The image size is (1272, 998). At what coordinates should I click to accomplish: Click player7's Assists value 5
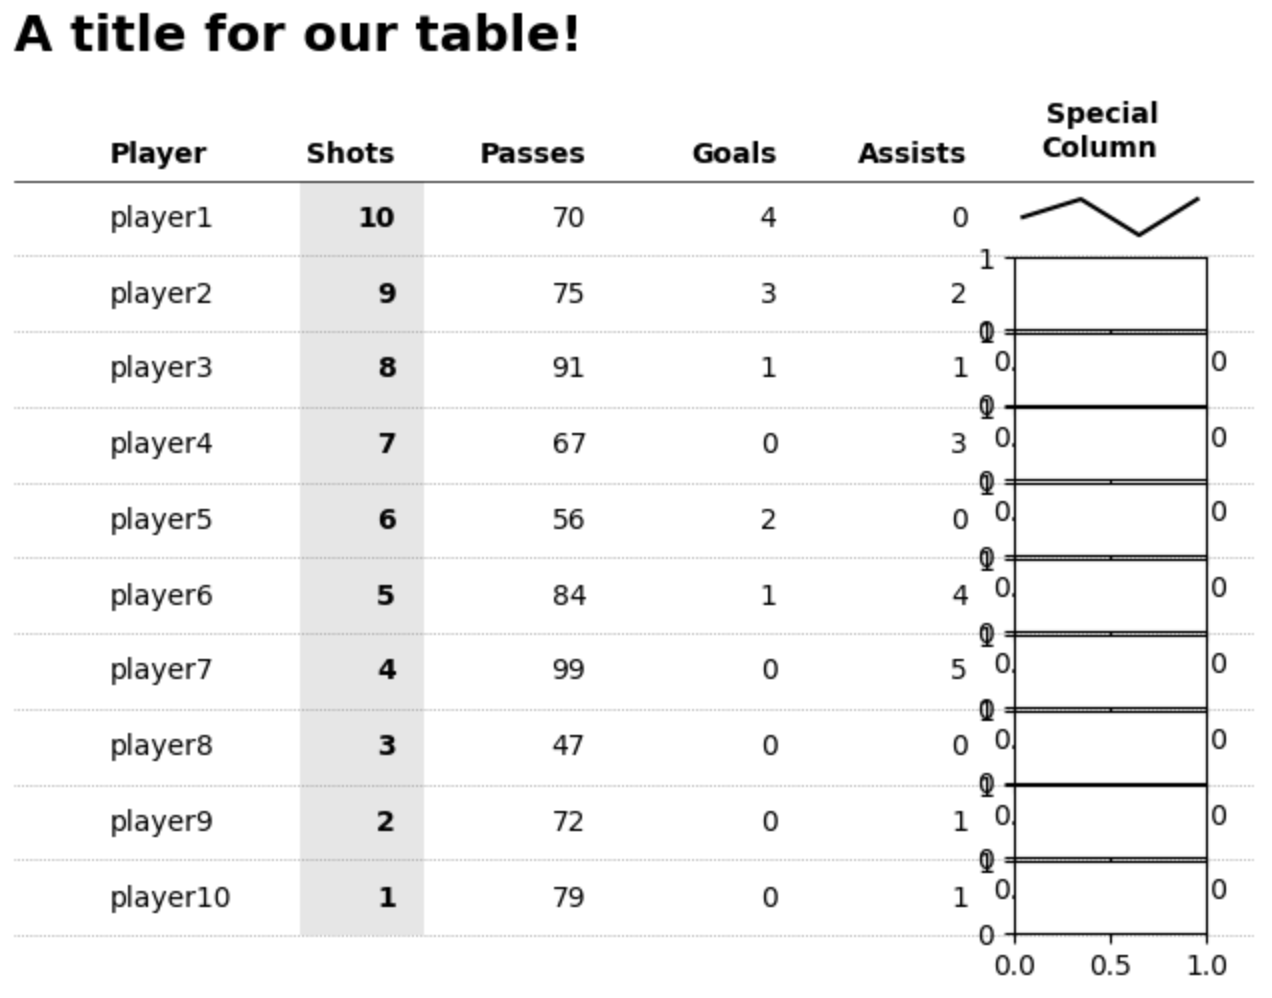click(958, 670)
